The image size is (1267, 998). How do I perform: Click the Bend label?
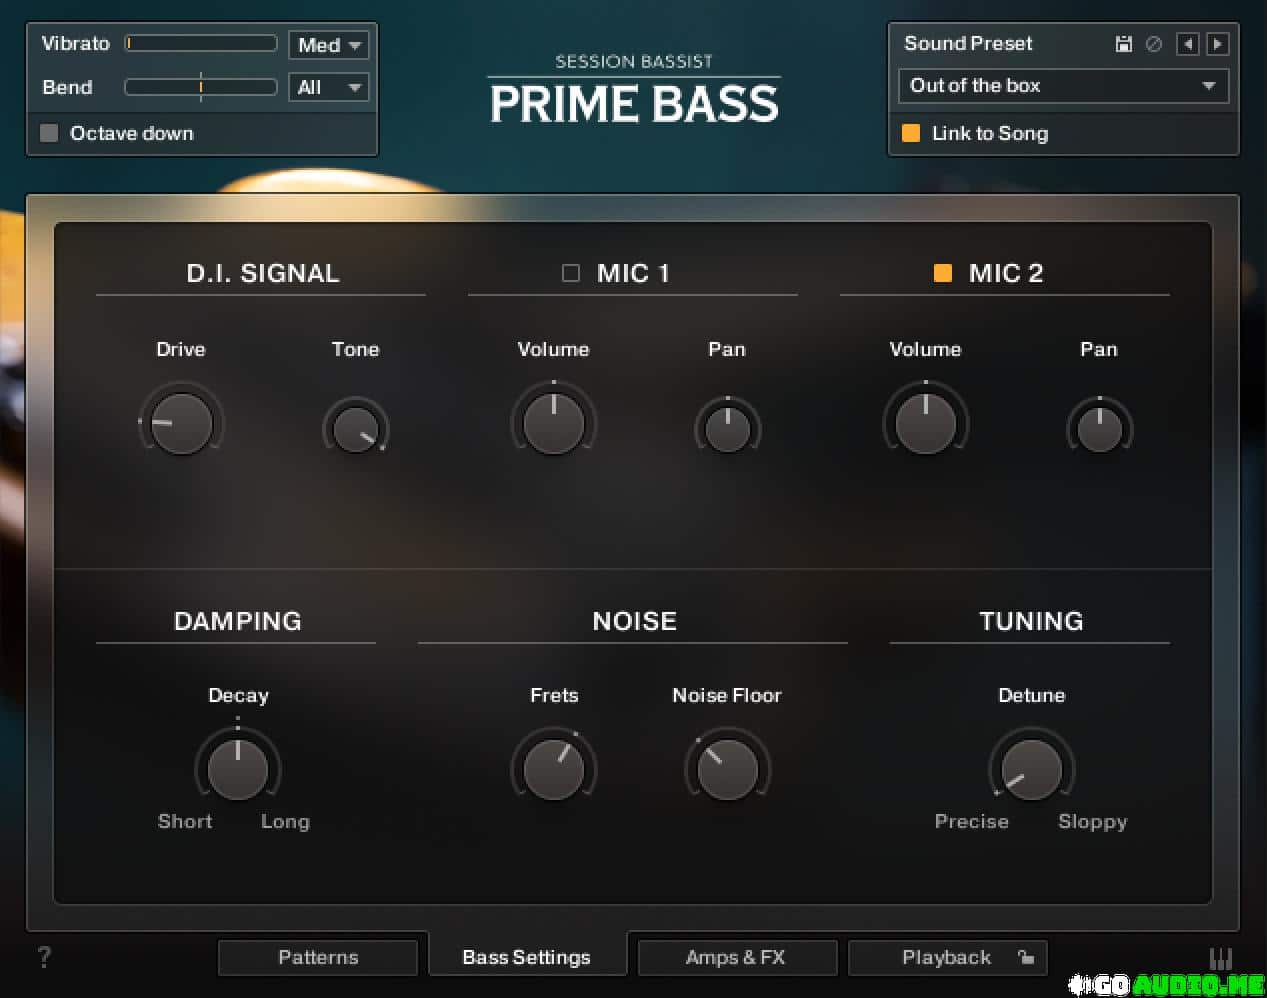(x=67, y=87)
